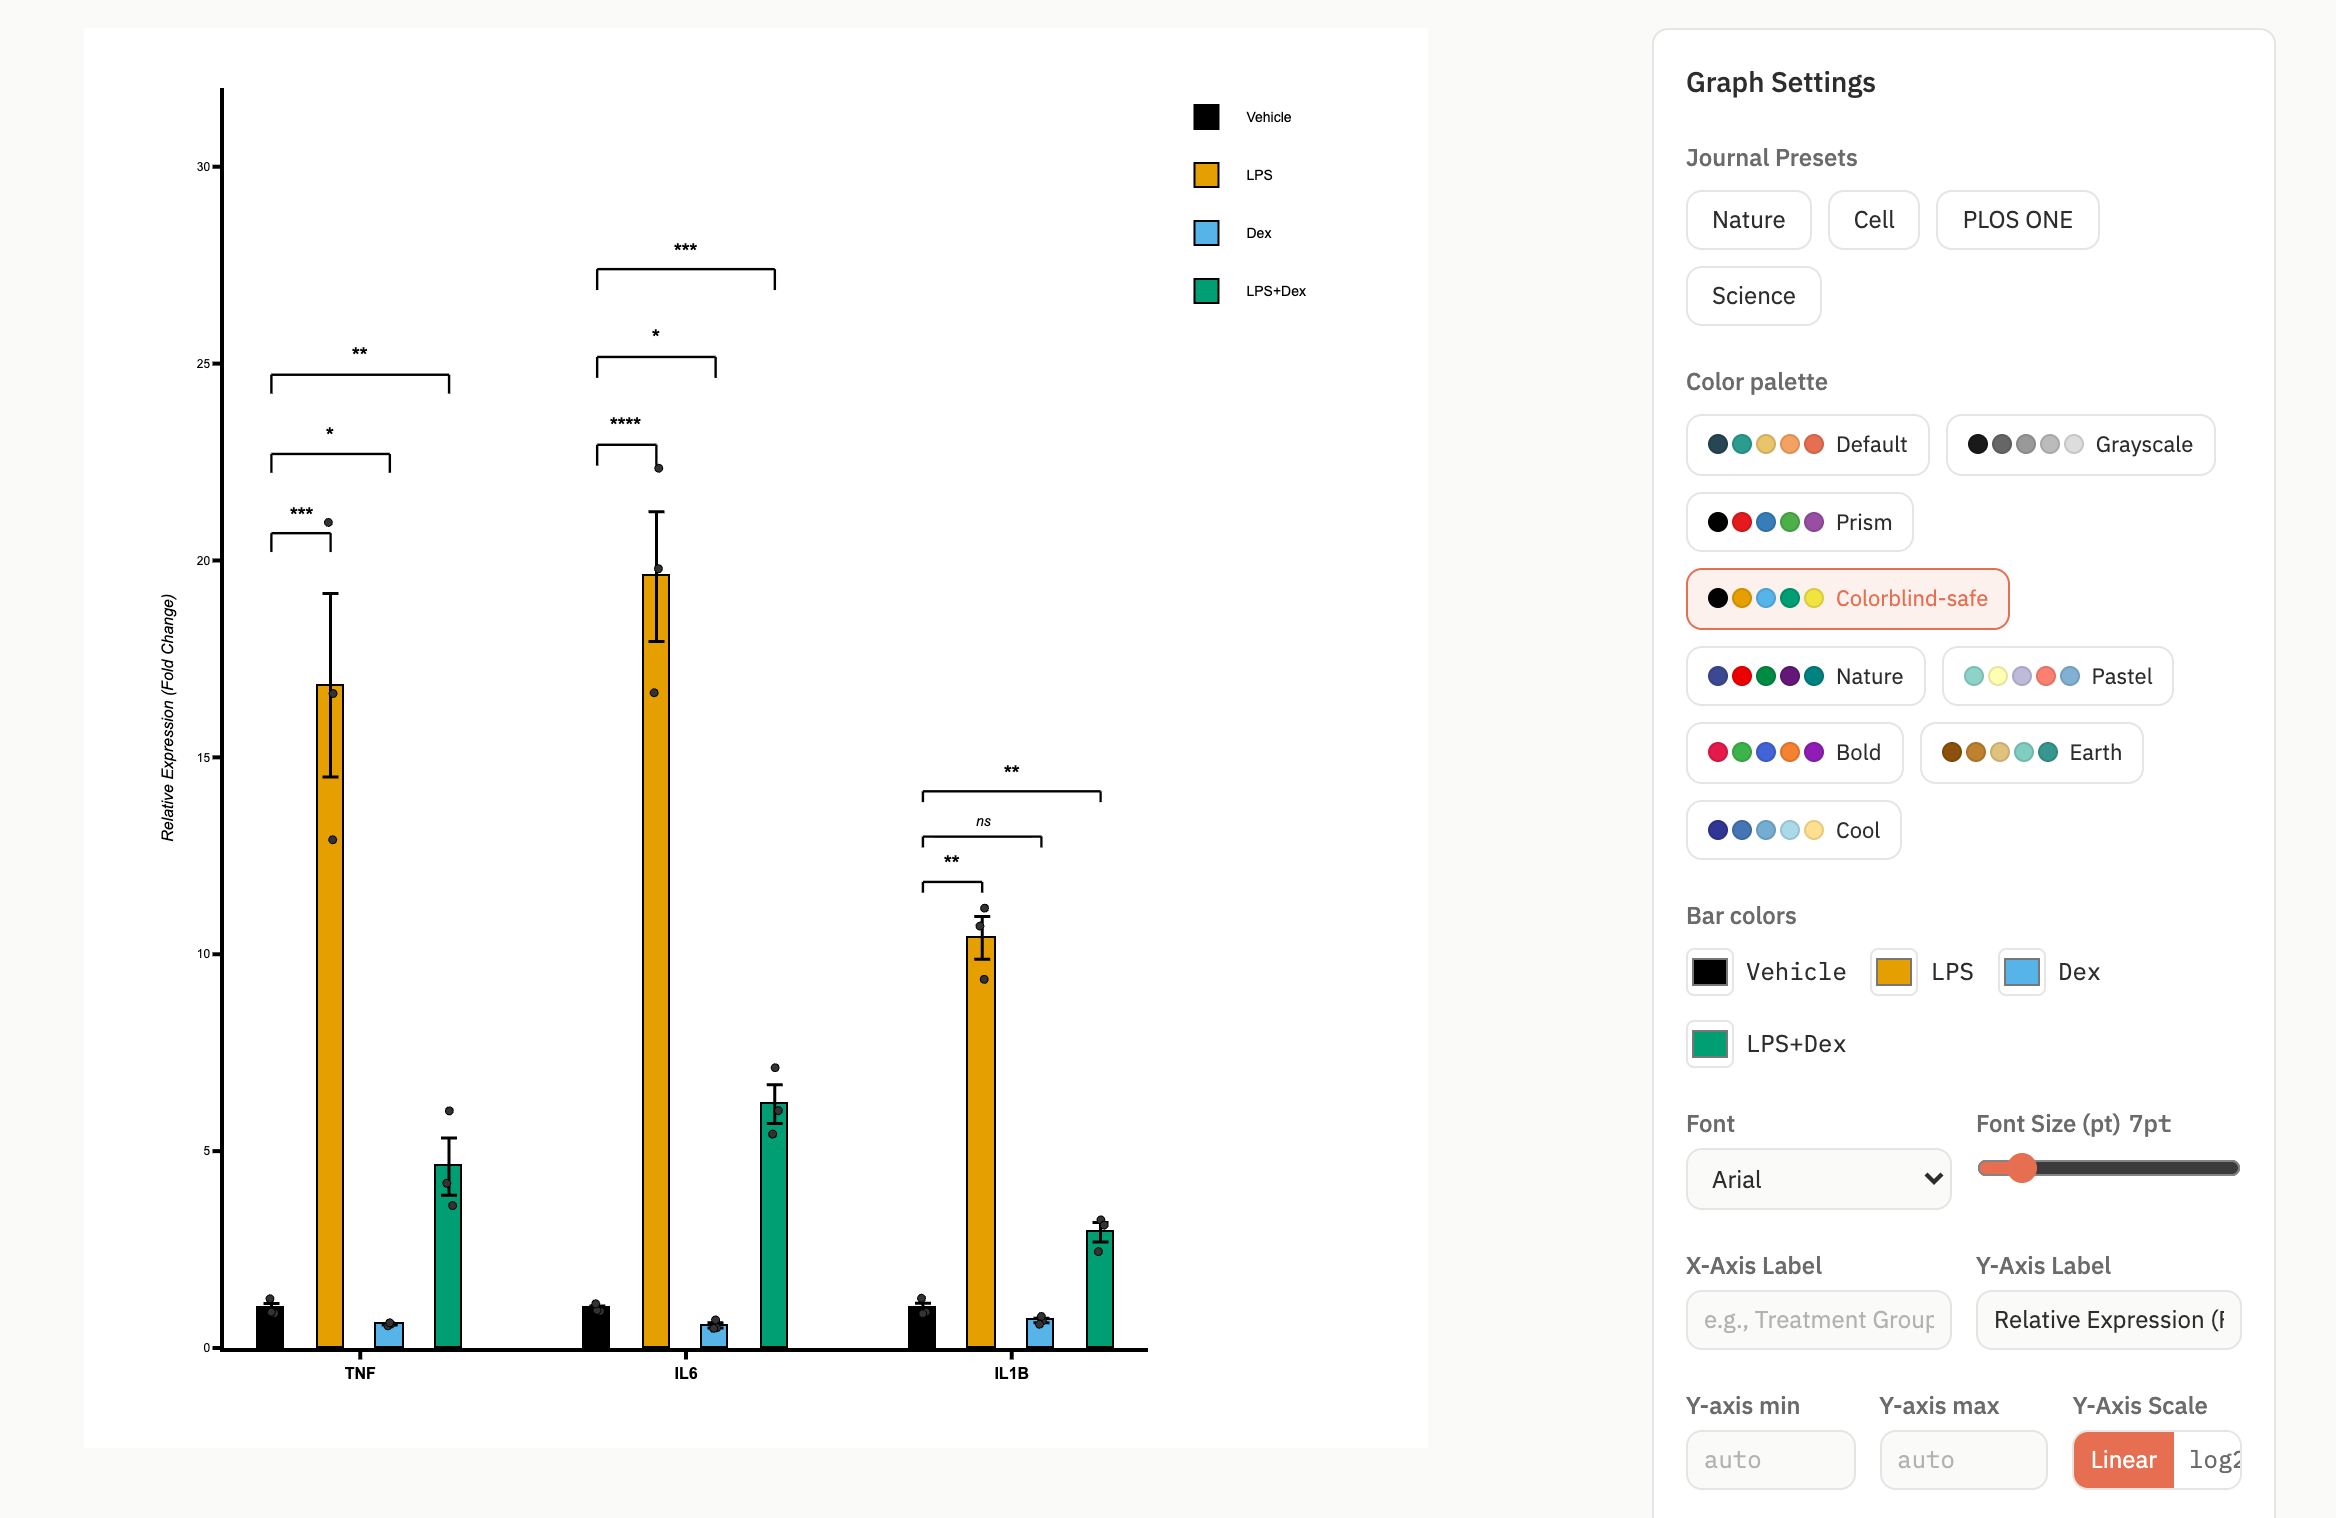
Task: Click the Y-axis max input
Action: pos(1962,1460)
